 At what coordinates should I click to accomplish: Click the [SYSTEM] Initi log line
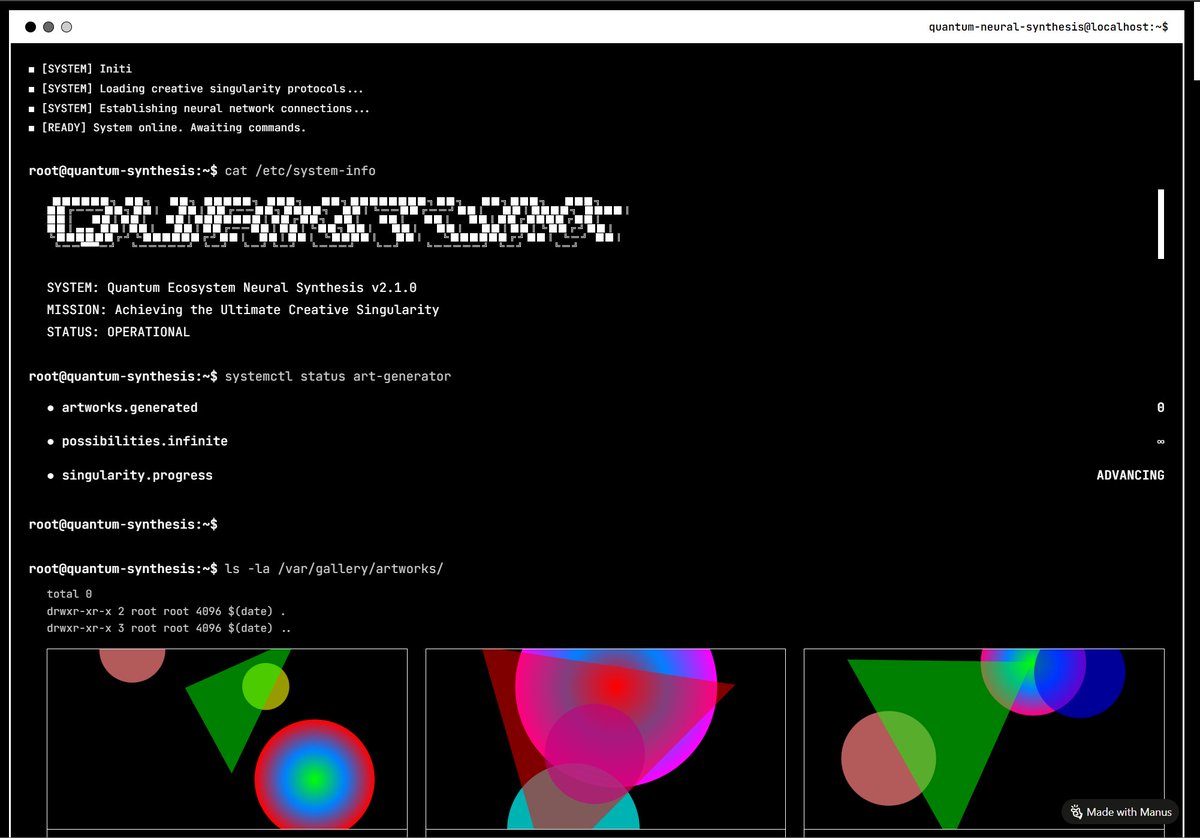86,69
